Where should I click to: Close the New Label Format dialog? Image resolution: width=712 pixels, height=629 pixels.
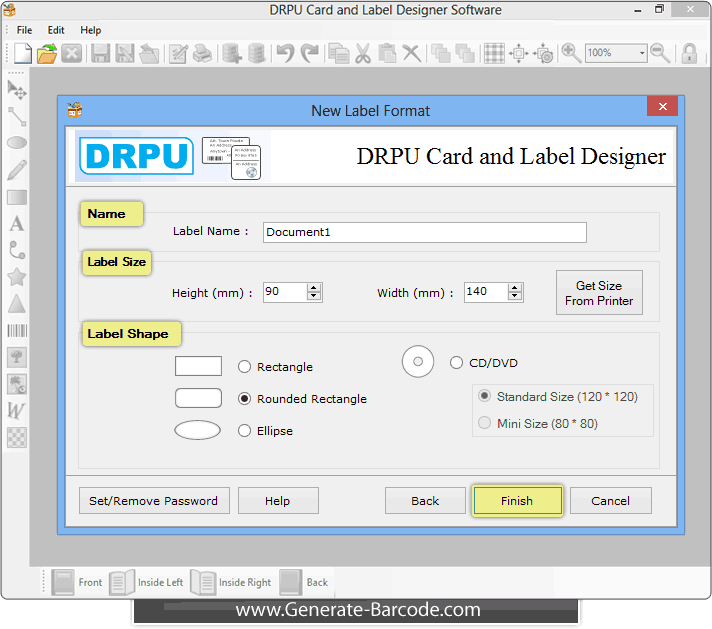663,106
